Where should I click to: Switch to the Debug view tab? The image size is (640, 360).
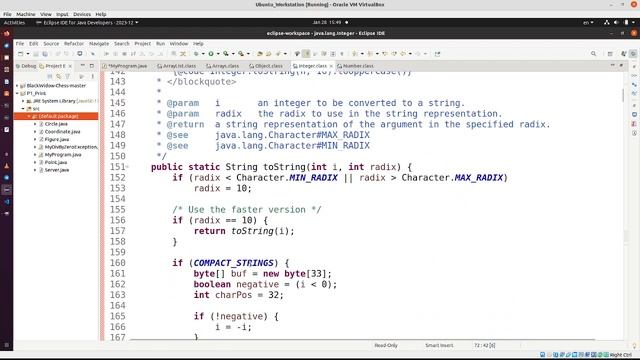click(x=26, y=66)
